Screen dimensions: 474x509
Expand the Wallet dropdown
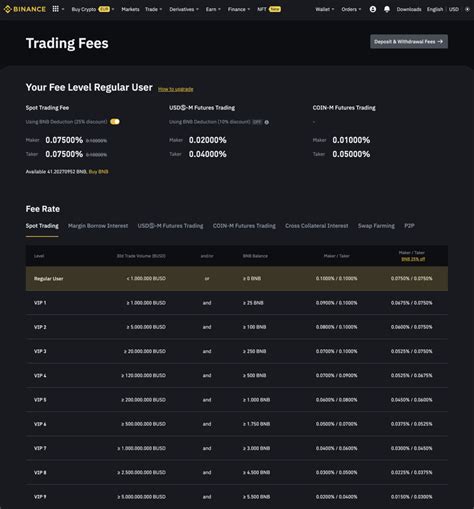(325, 9)
